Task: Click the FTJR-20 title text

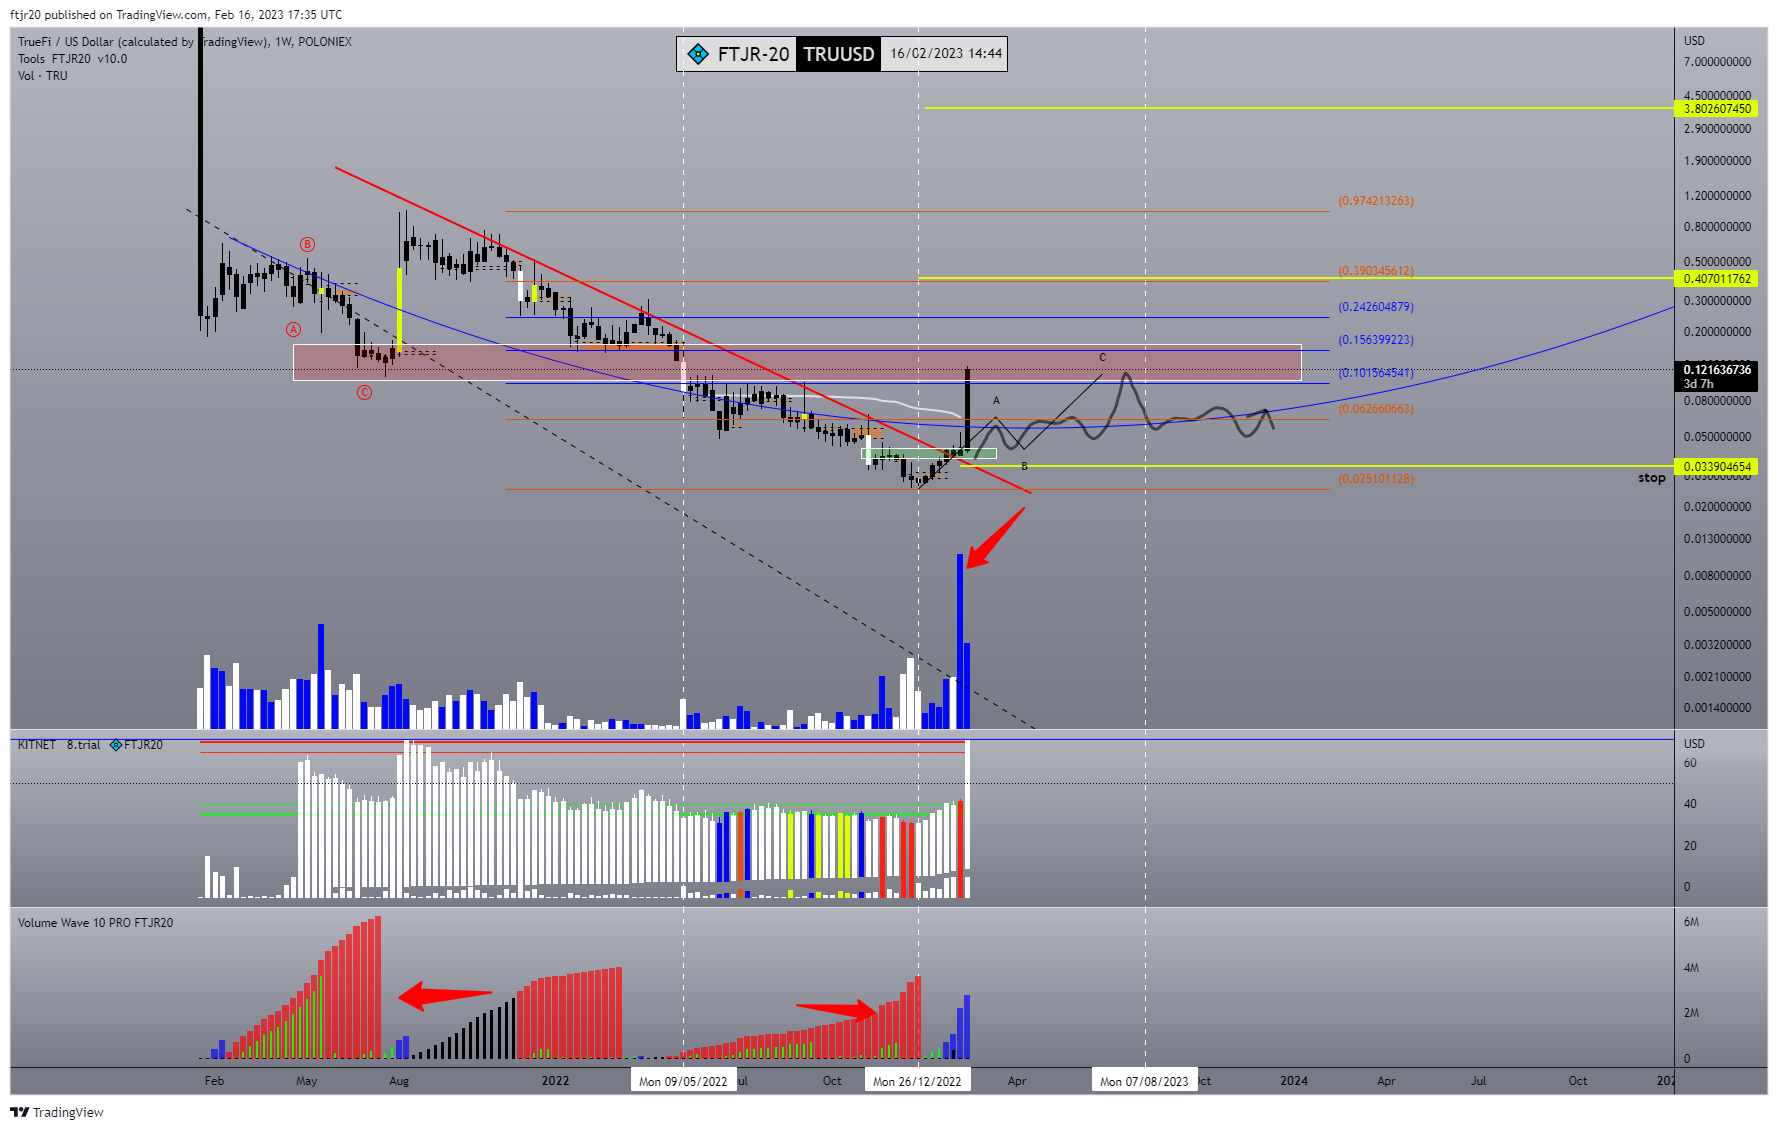Action: [753, 54]
